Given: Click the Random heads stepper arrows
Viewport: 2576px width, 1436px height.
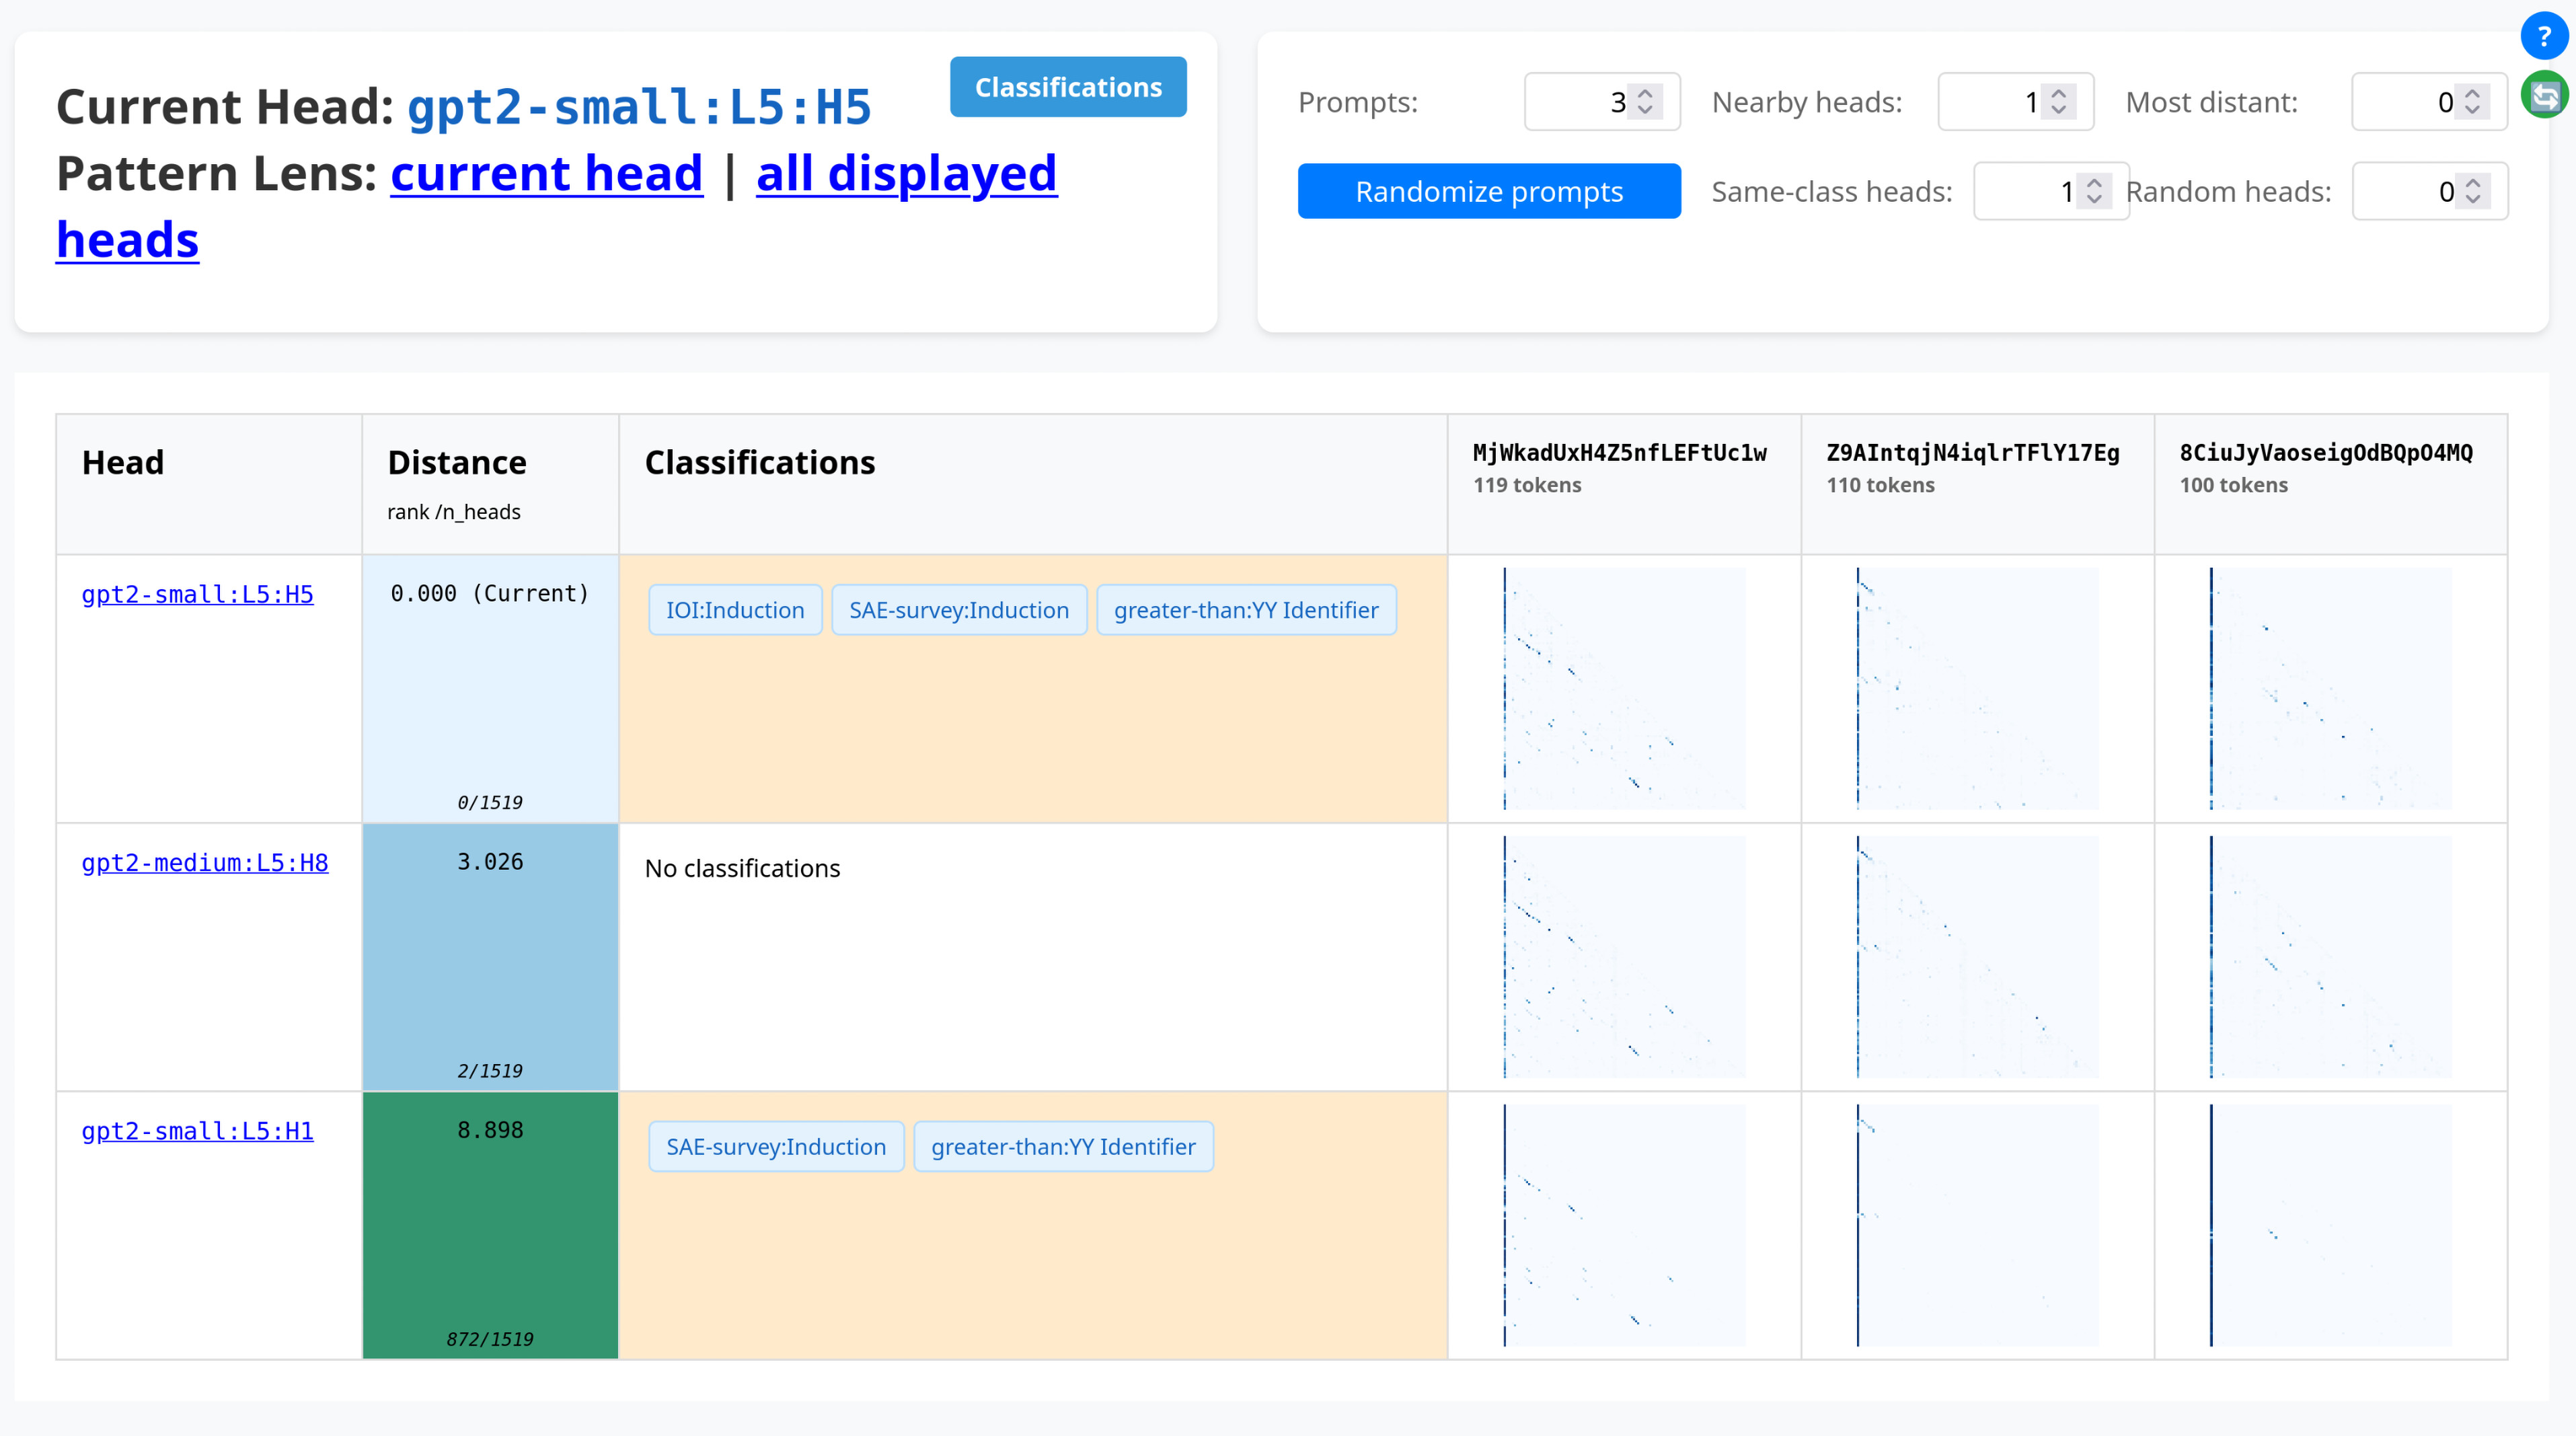Looking at the screenshot, I should coord(2472,190).
